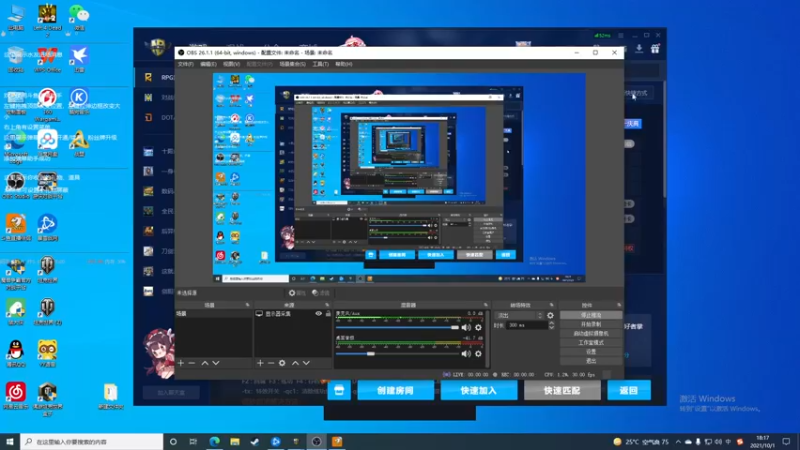The width and height of the screenshot is (800, 450).
Task: Open the 视图(V) menu in OBS
Action: pos(231,64)
